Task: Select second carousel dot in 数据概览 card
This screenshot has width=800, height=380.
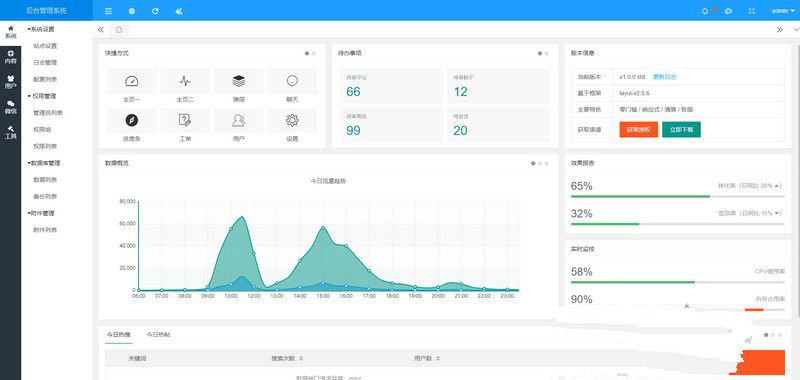Action: pos(540,163)
